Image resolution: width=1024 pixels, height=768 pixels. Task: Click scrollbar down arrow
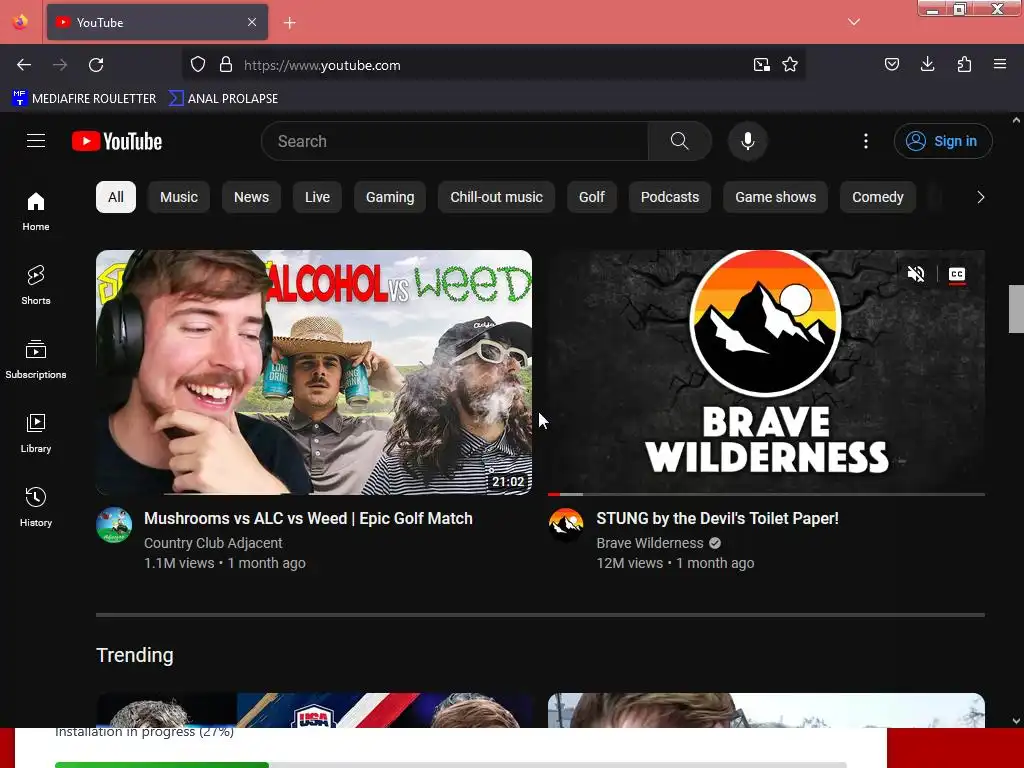coord(1016,721)
